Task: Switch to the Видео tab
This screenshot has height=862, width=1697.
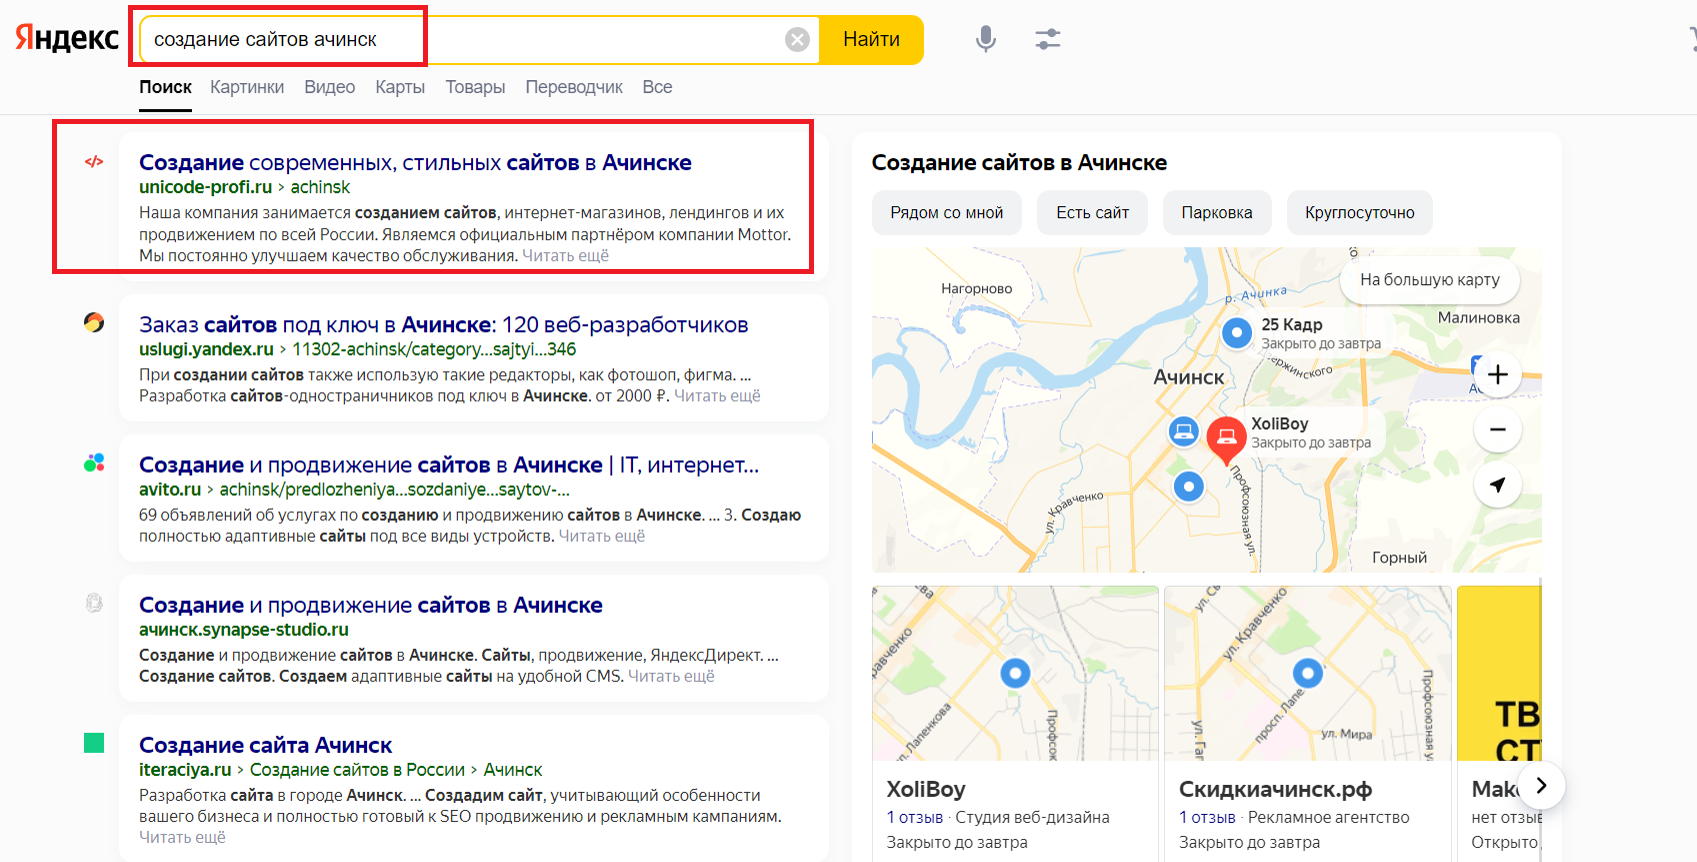Action: (330, 87)
